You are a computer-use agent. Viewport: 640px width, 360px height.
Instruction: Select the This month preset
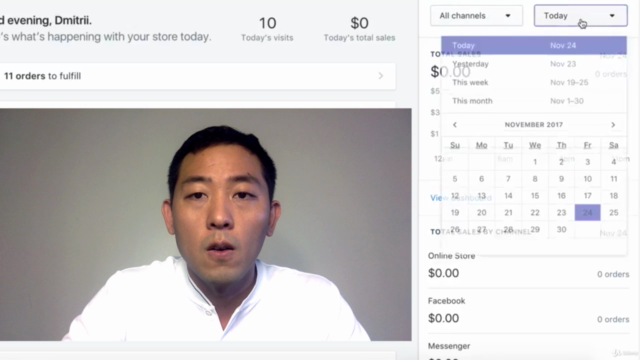534,101
